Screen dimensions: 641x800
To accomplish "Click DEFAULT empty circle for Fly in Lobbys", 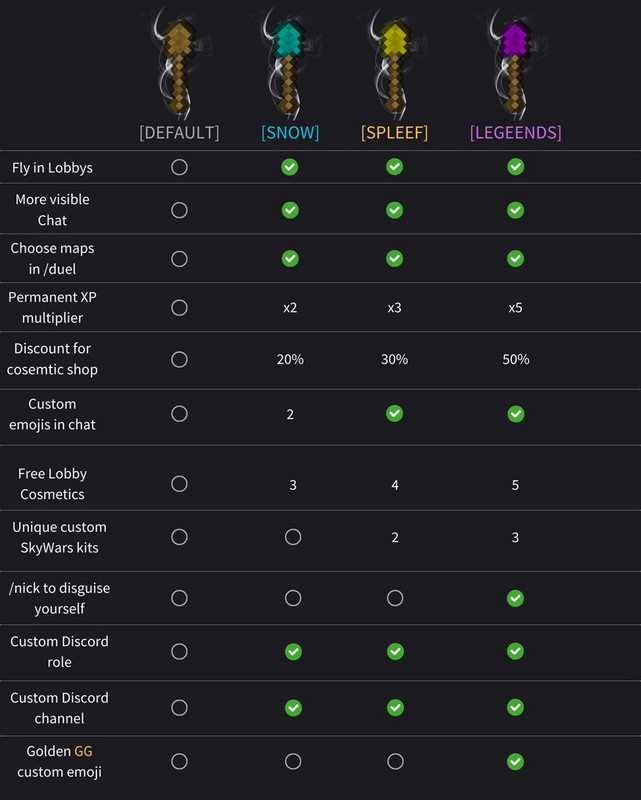I will [x=179, y=167].
